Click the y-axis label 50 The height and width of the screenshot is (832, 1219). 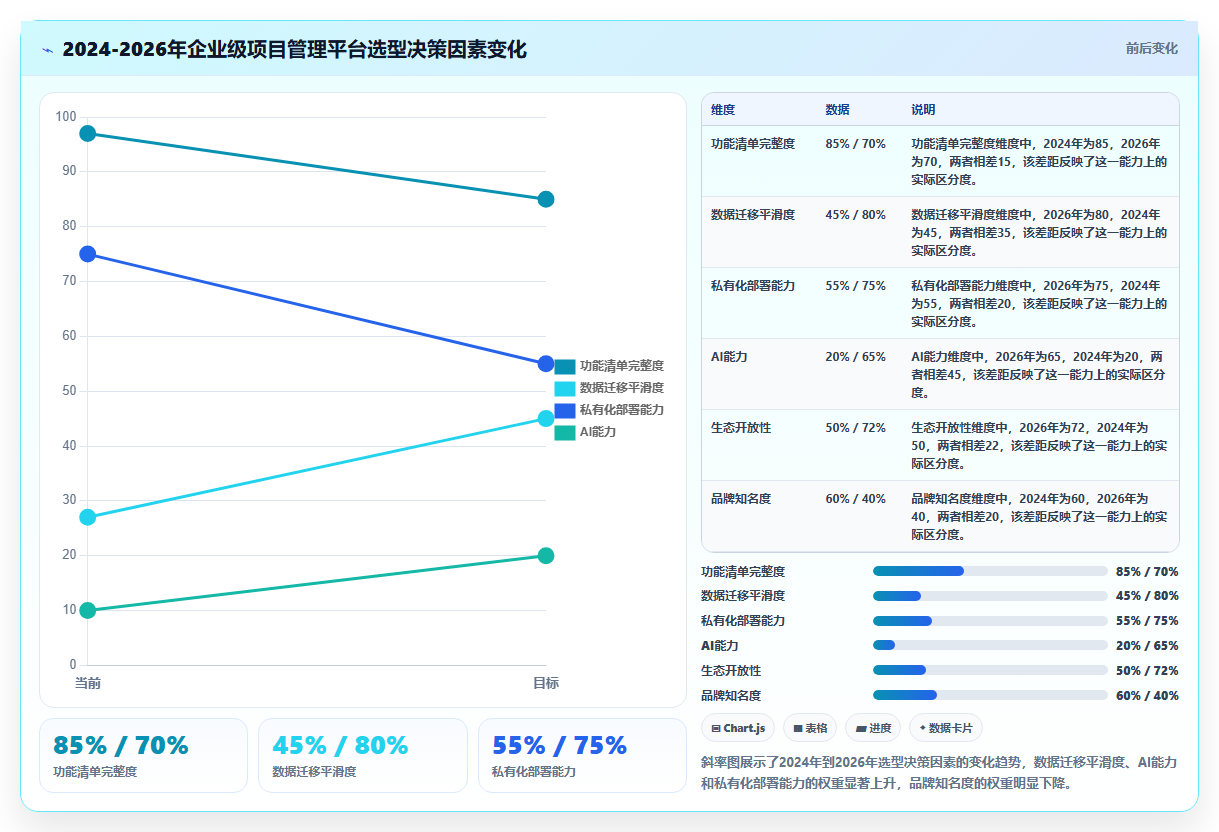pyautogui.click(x=68, y=391)
